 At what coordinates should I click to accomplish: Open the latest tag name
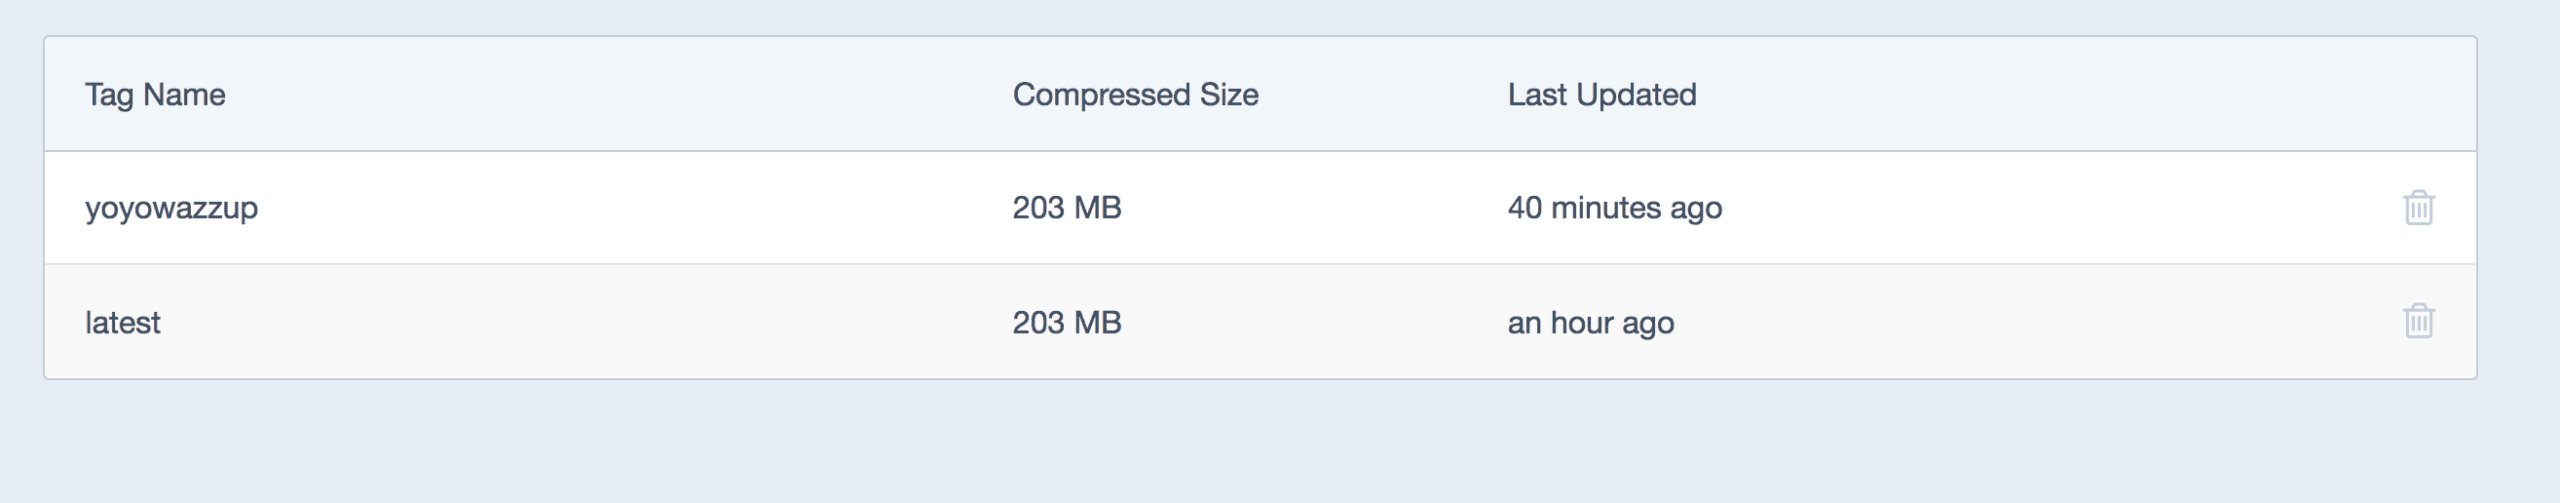coord(122,322)
